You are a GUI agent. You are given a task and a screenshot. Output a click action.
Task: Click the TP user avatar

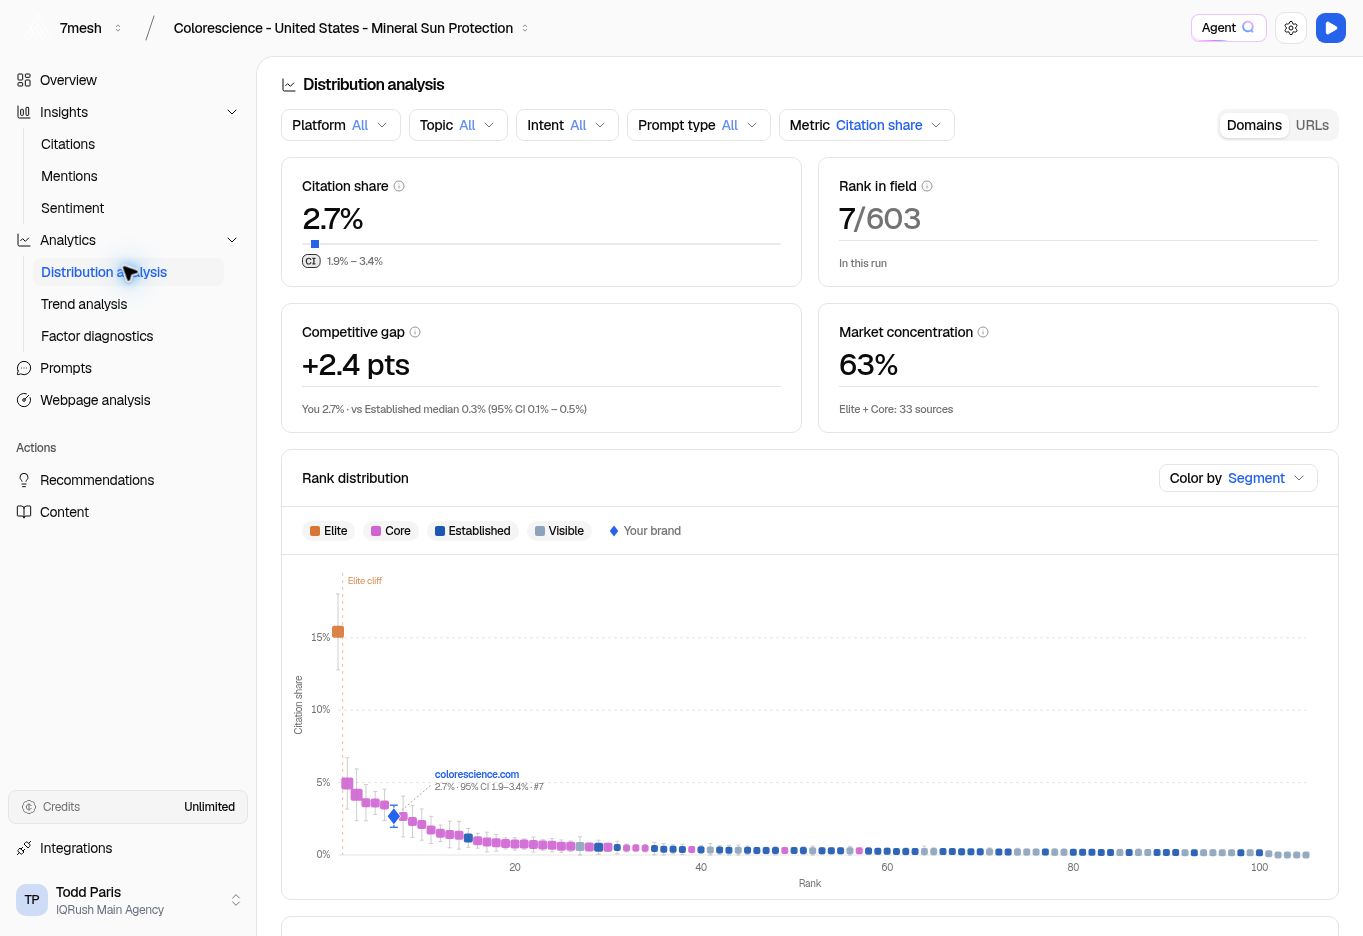[32, 900]
